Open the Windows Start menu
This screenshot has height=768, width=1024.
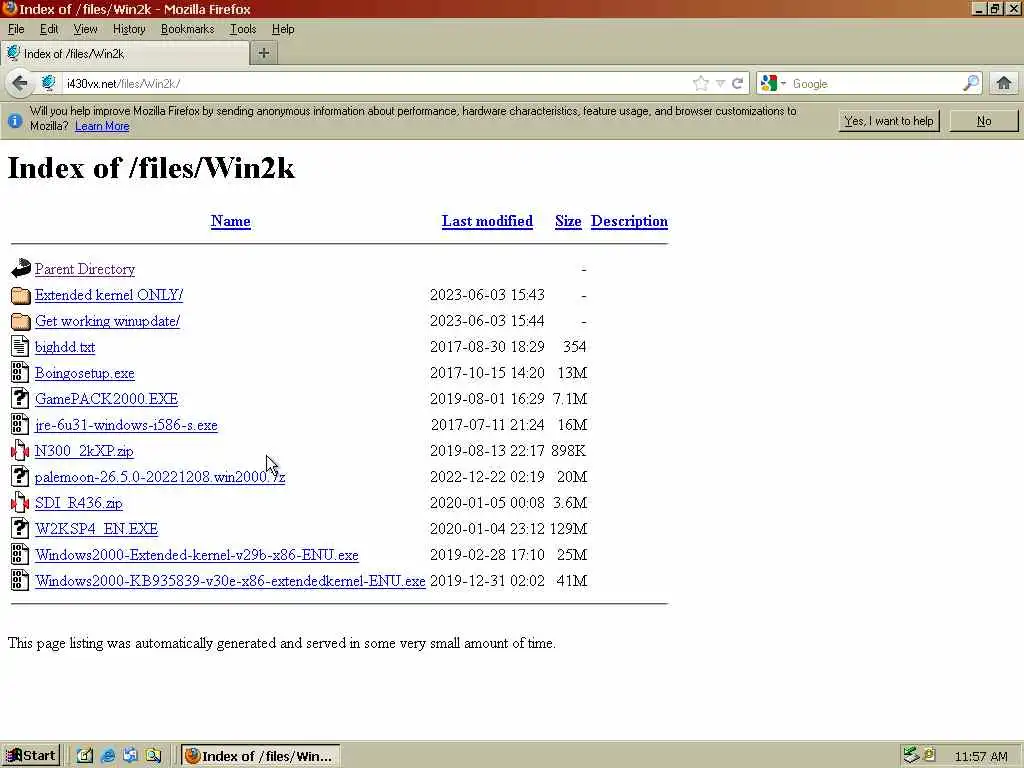pyautogui.click(x=31, y=756)
